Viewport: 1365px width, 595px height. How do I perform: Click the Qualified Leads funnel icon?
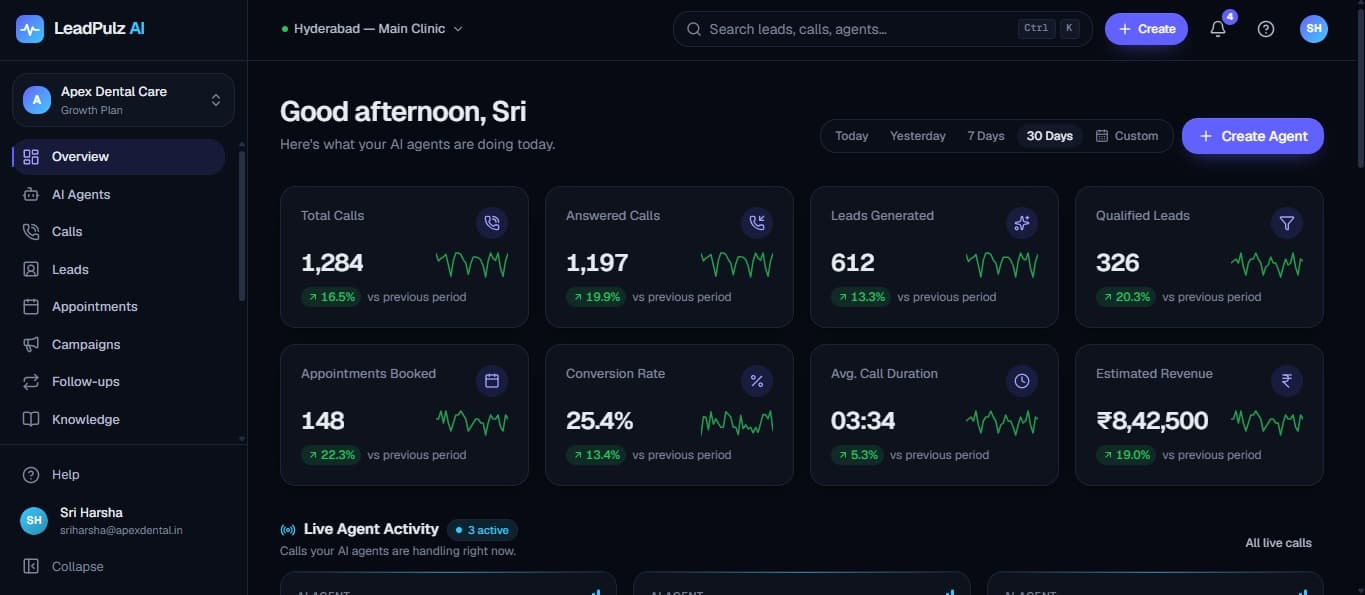point(1287,223)
